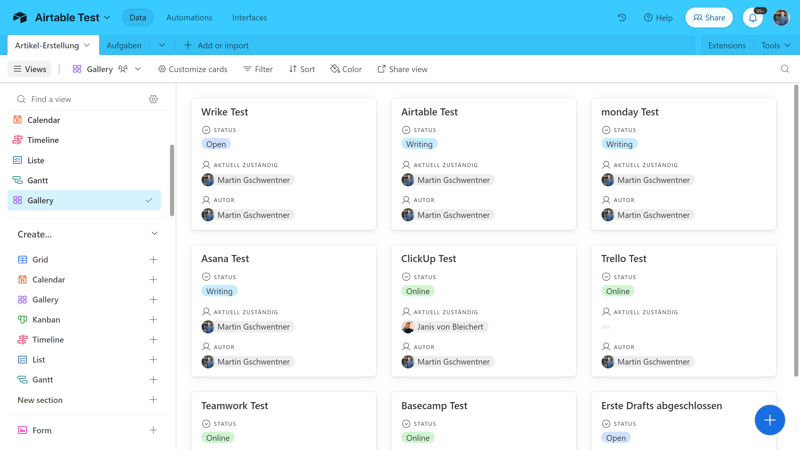Screen dimensions: 800x450
Task: Open base history clock icon
Action: [621, 17]
